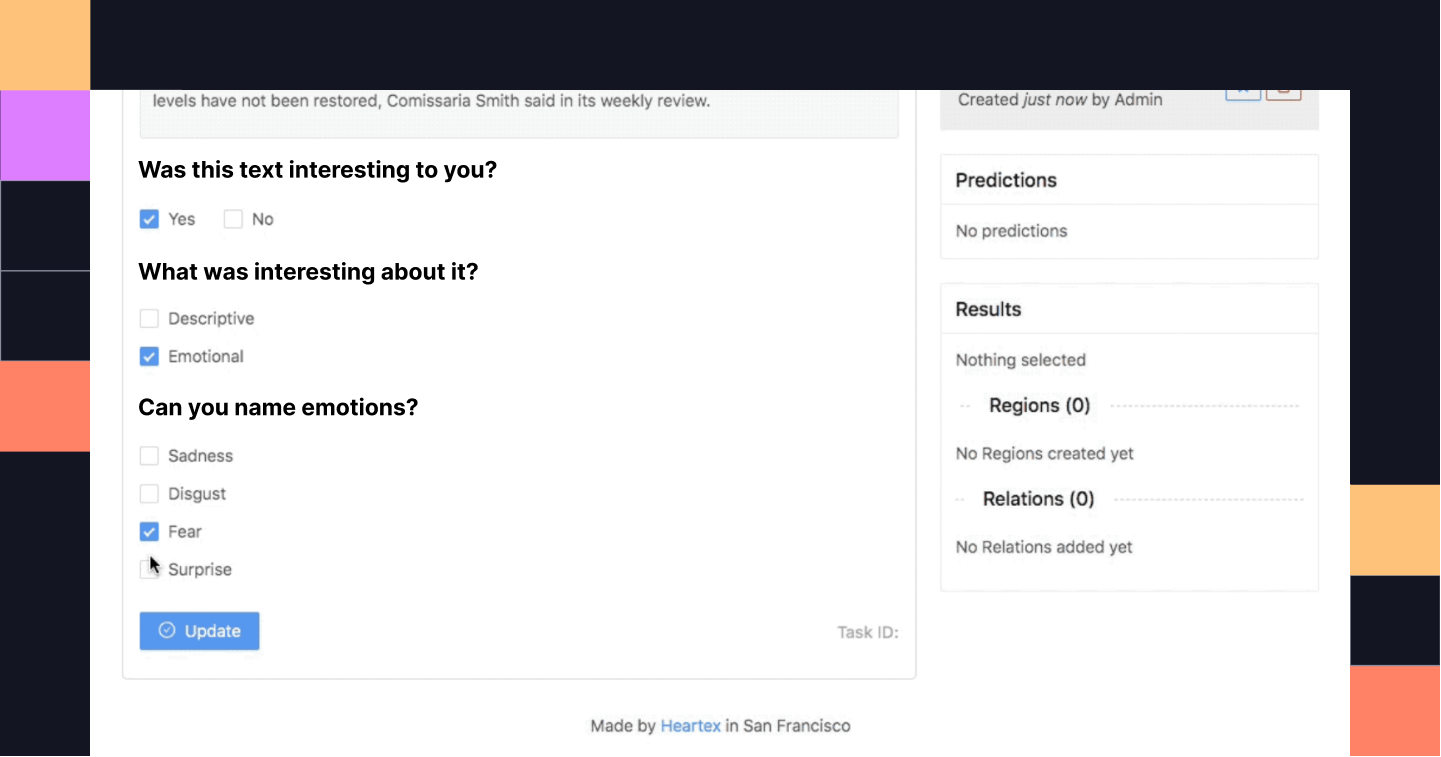This screenshot has height=757, width=1441.
Task: Uncheck the "Fear" emotion
Action: [x=149, y=531]
